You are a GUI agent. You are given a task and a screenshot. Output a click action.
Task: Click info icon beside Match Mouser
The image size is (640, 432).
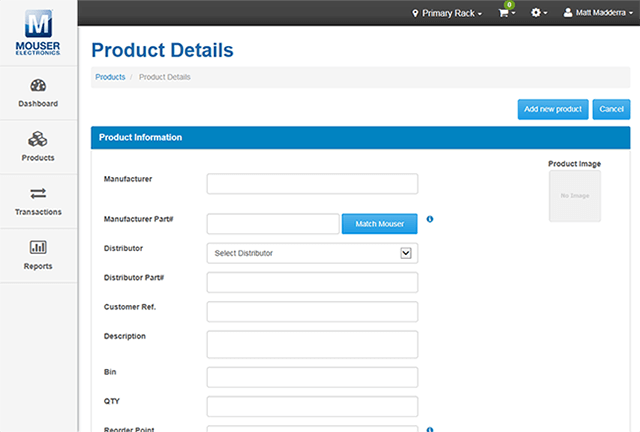[429, 219]
